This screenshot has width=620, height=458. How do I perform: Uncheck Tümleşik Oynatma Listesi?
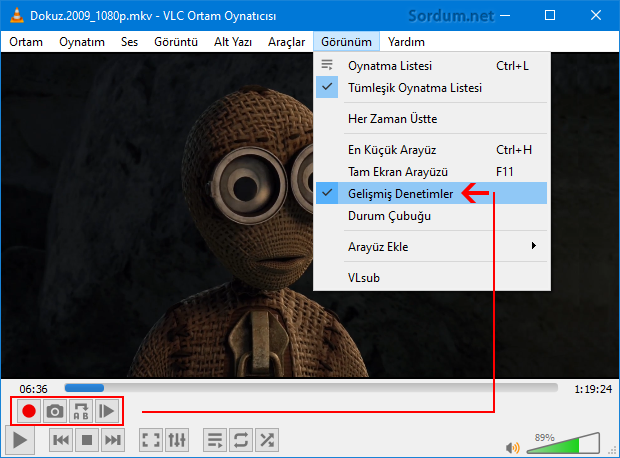click(x=431, y=87)
